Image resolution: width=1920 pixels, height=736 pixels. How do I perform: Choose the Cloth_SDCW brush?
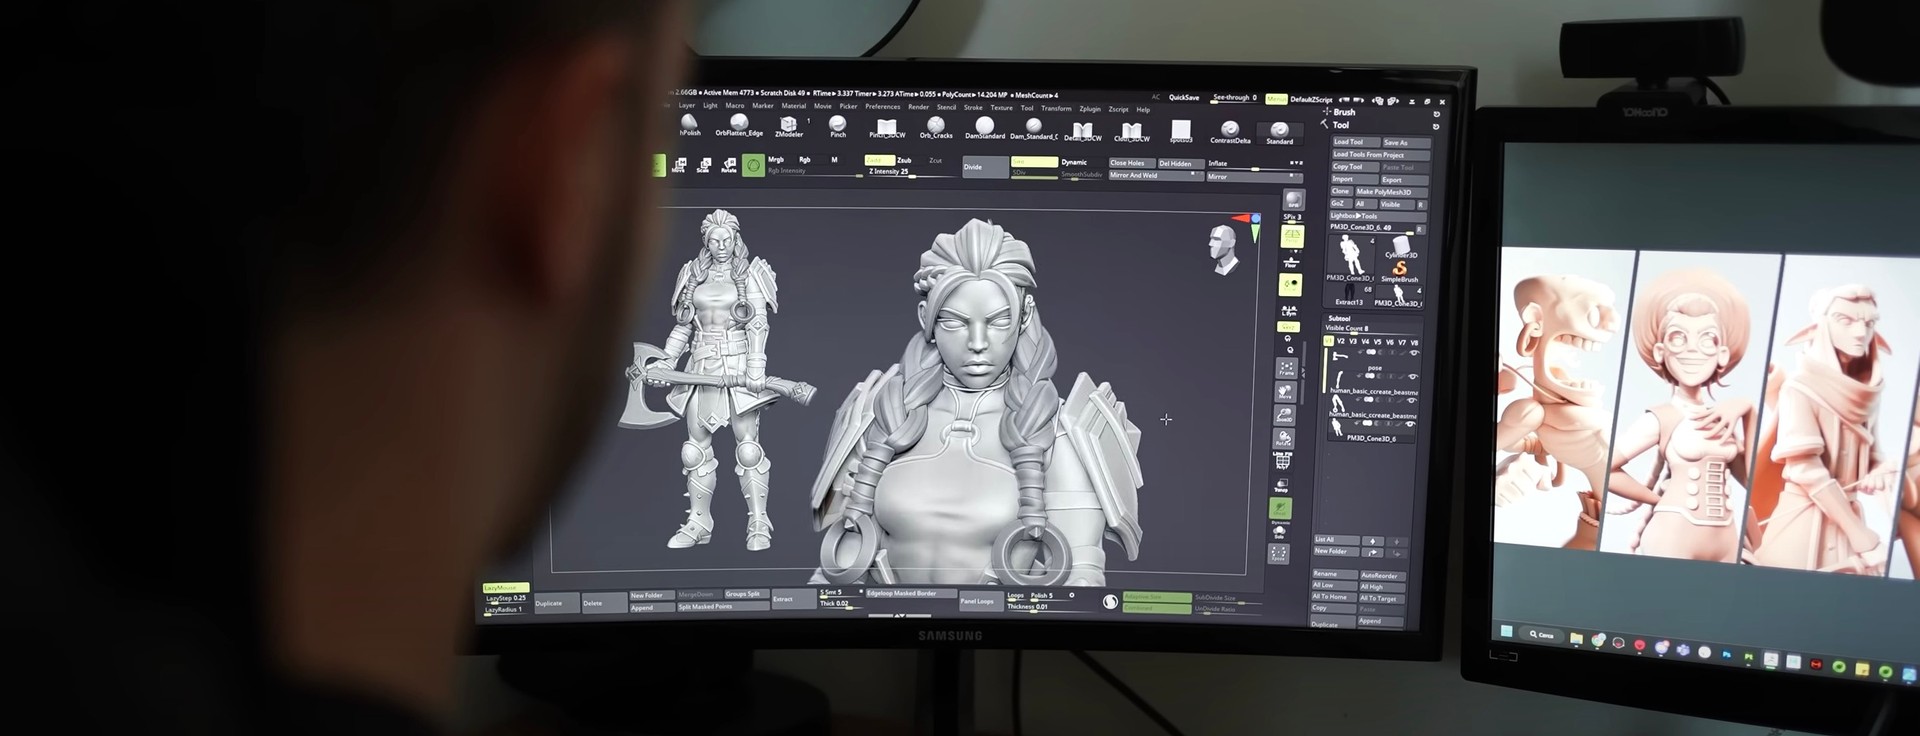pyautogui.click(x=1132, y=132)
